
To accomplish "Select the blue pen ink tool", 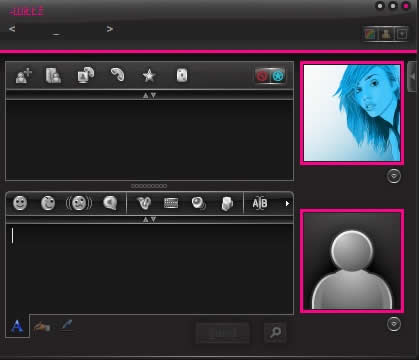I will 67,325.
